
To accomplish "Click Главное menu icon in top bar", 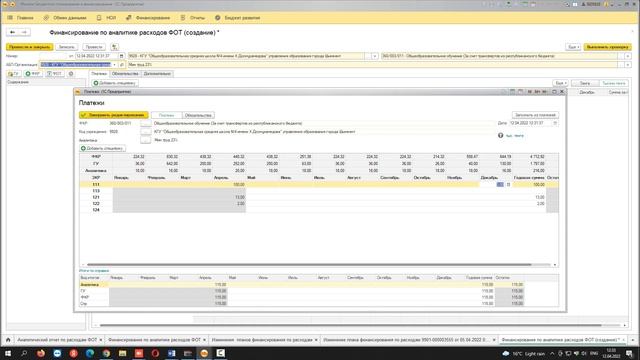I will (10, 18).
